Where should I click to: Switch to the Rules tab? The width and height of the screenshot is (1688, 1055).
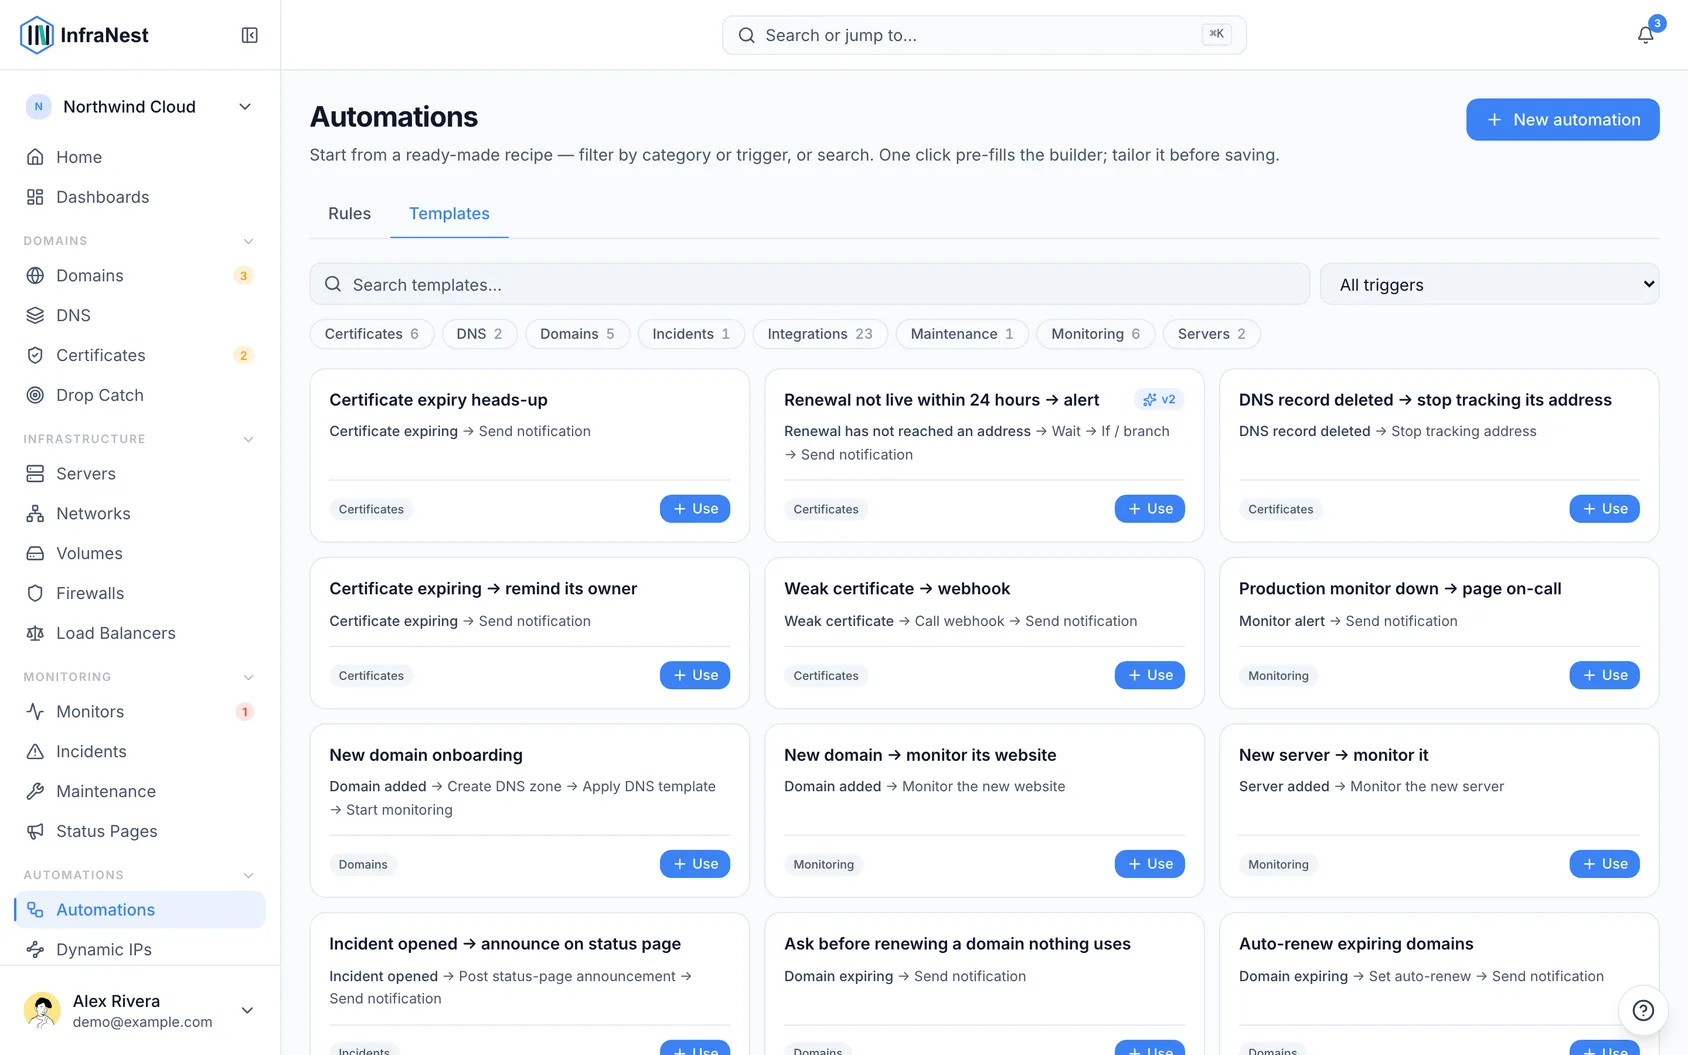click(349, 214)
